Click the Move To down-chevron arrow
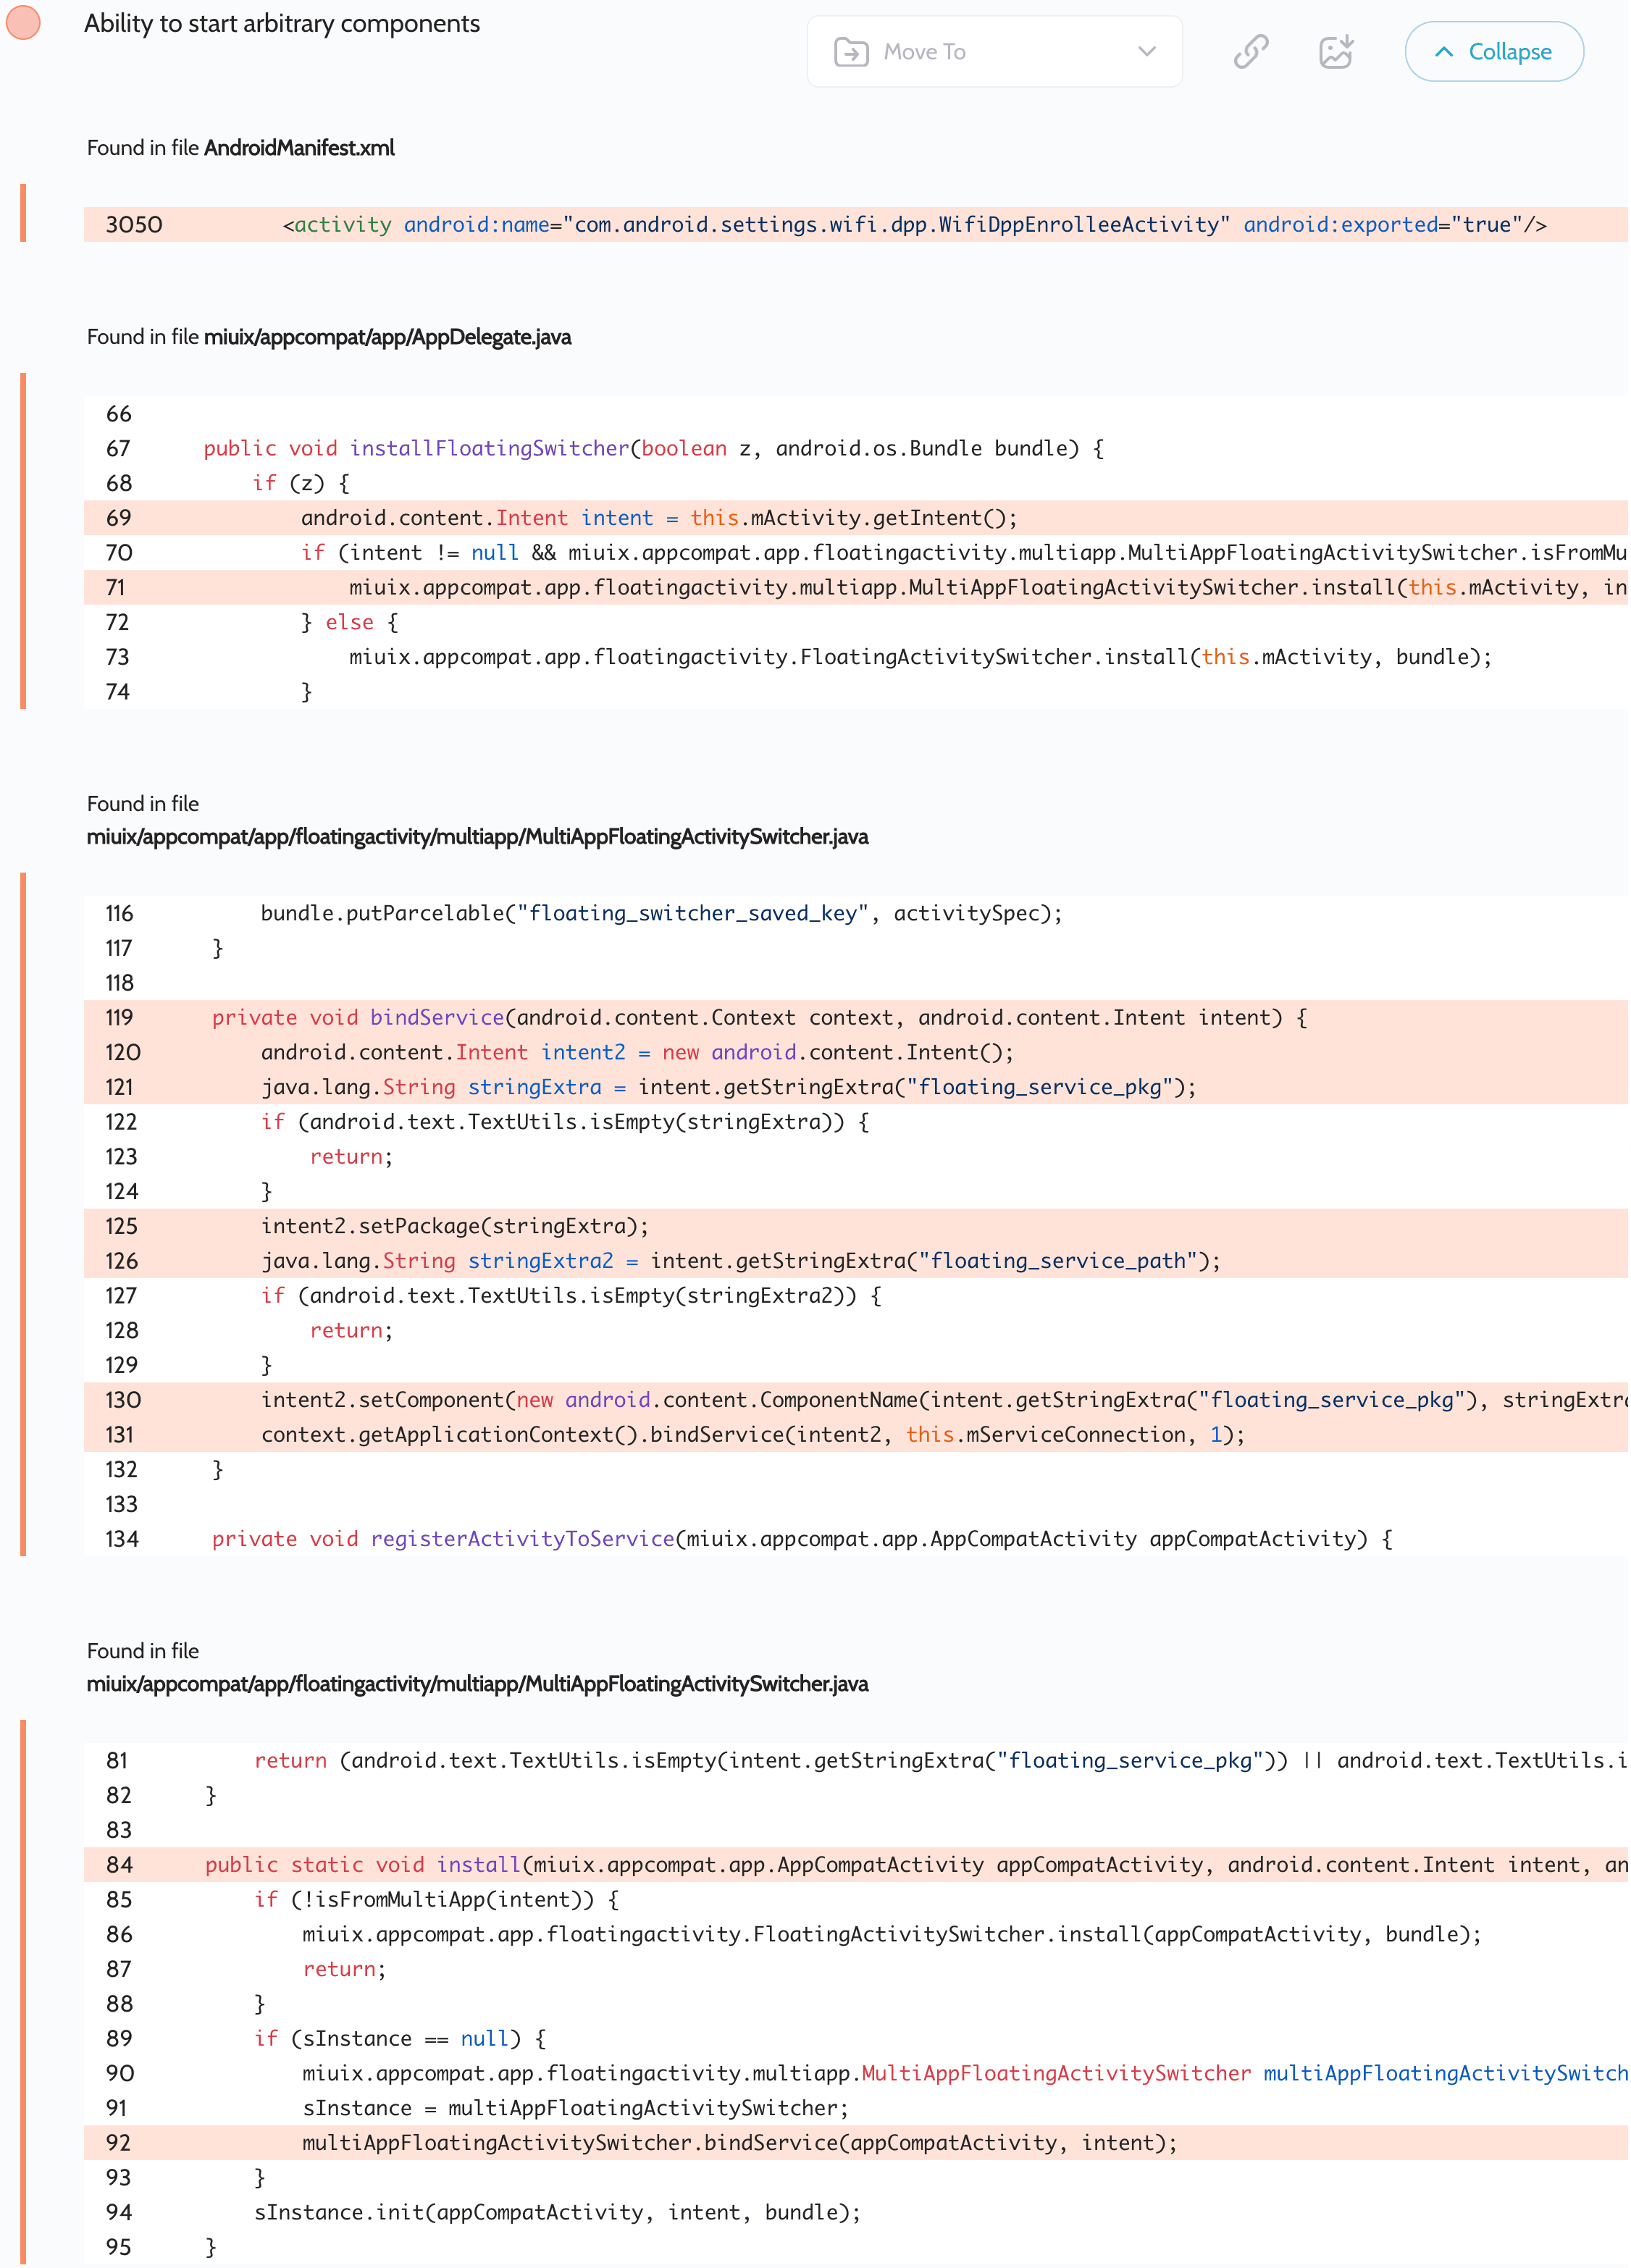Viewport: 1631px width, 2268px height. coord(1146,51)
